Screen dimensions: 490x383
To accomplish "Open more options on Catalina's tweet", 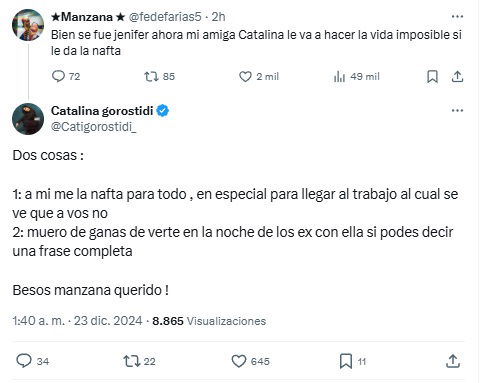I will click(x=457, y=110).
